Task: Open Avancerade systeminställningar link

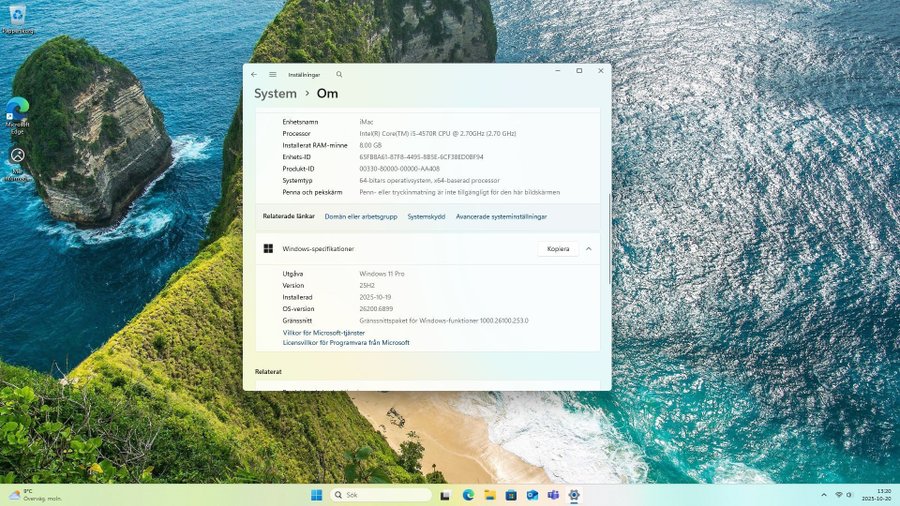Action: pyautogui.click(x=501, y=216)
